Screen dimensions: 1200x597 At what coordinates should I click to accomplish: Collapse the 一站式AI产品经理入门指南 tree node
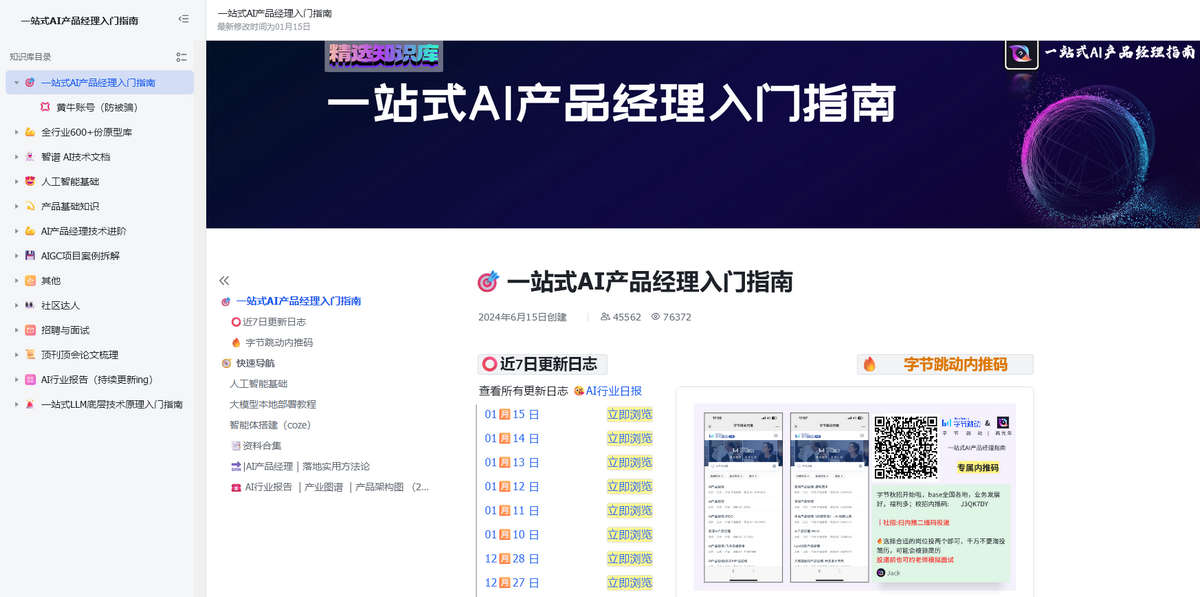(x=16, y=83)
